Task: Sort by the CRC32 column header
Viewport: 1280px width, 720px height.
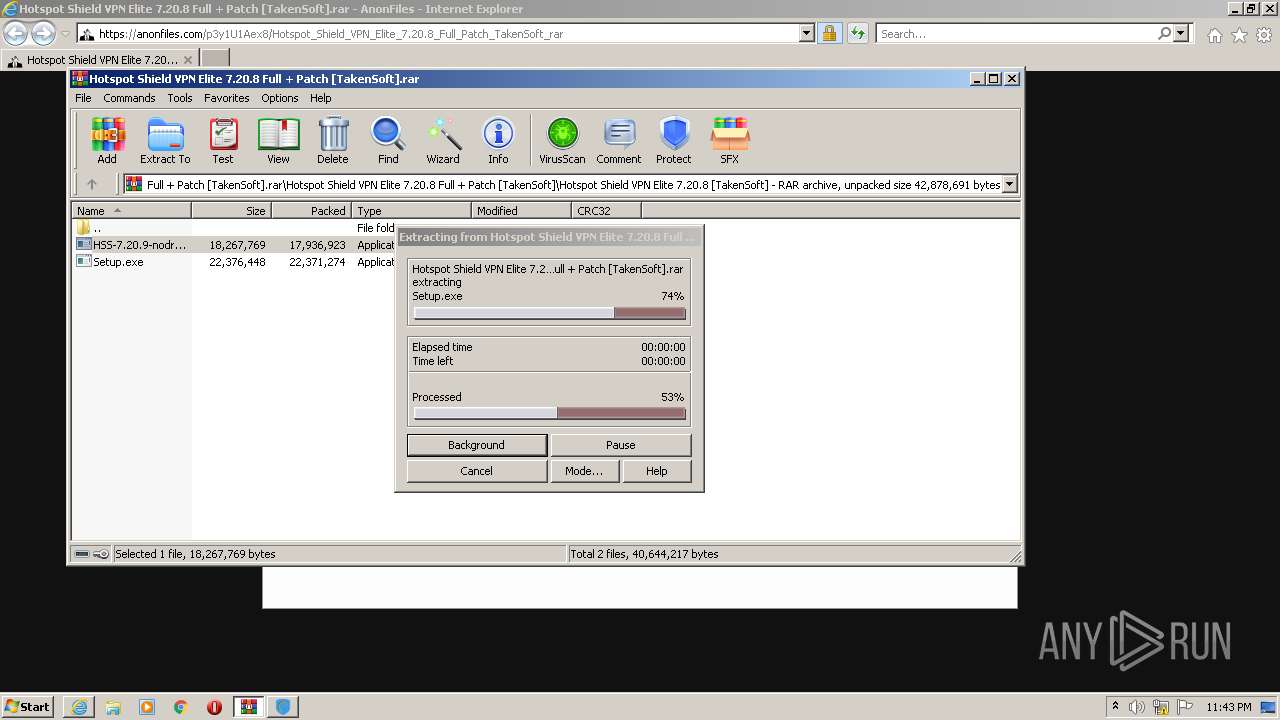Action: click(x=606, y=211)
